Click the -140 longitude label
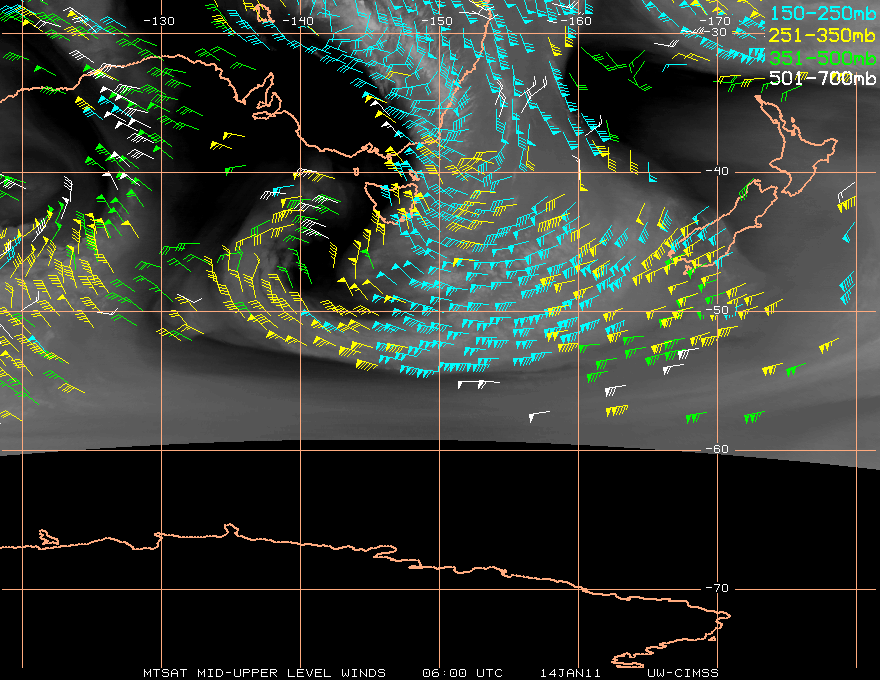The image size is (880, 680). pyautogui.click(x=297, y=21)
